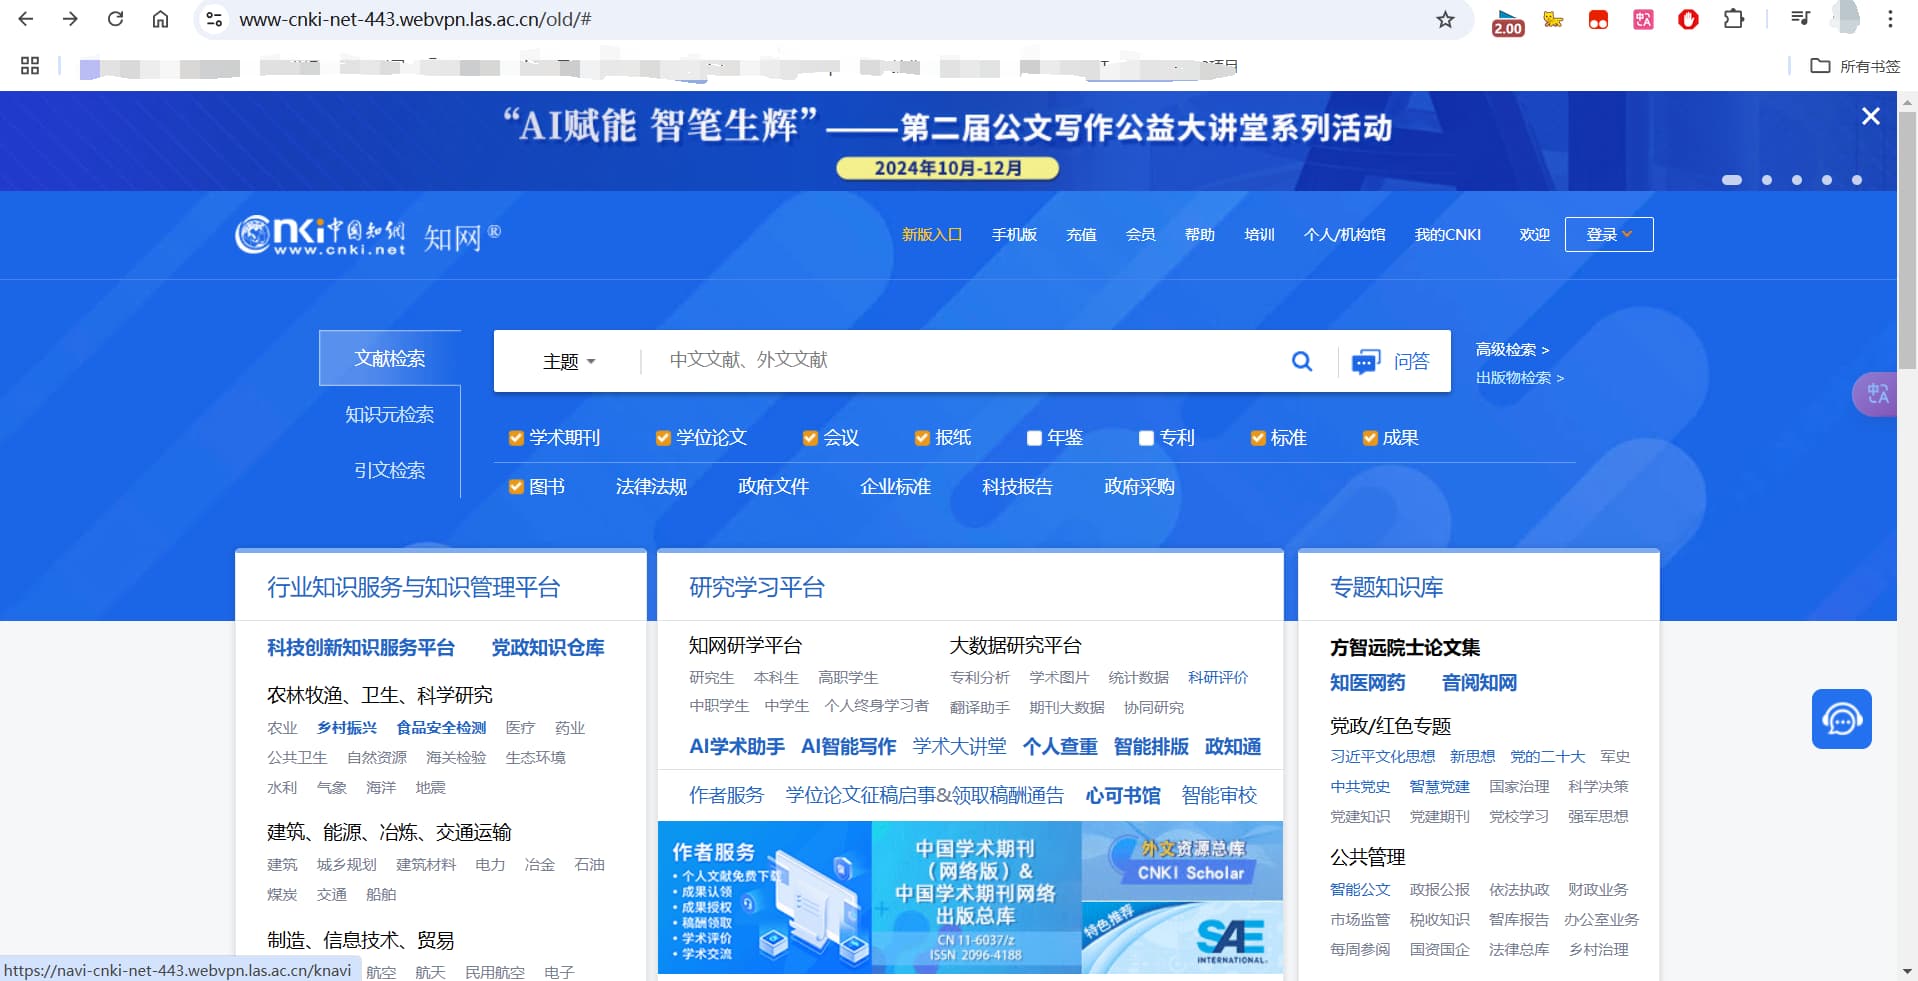The height and width of the screenshot is (981, 1918).
Task: Click the first banner carousel indicator
Action: (x=1732, y=180)
